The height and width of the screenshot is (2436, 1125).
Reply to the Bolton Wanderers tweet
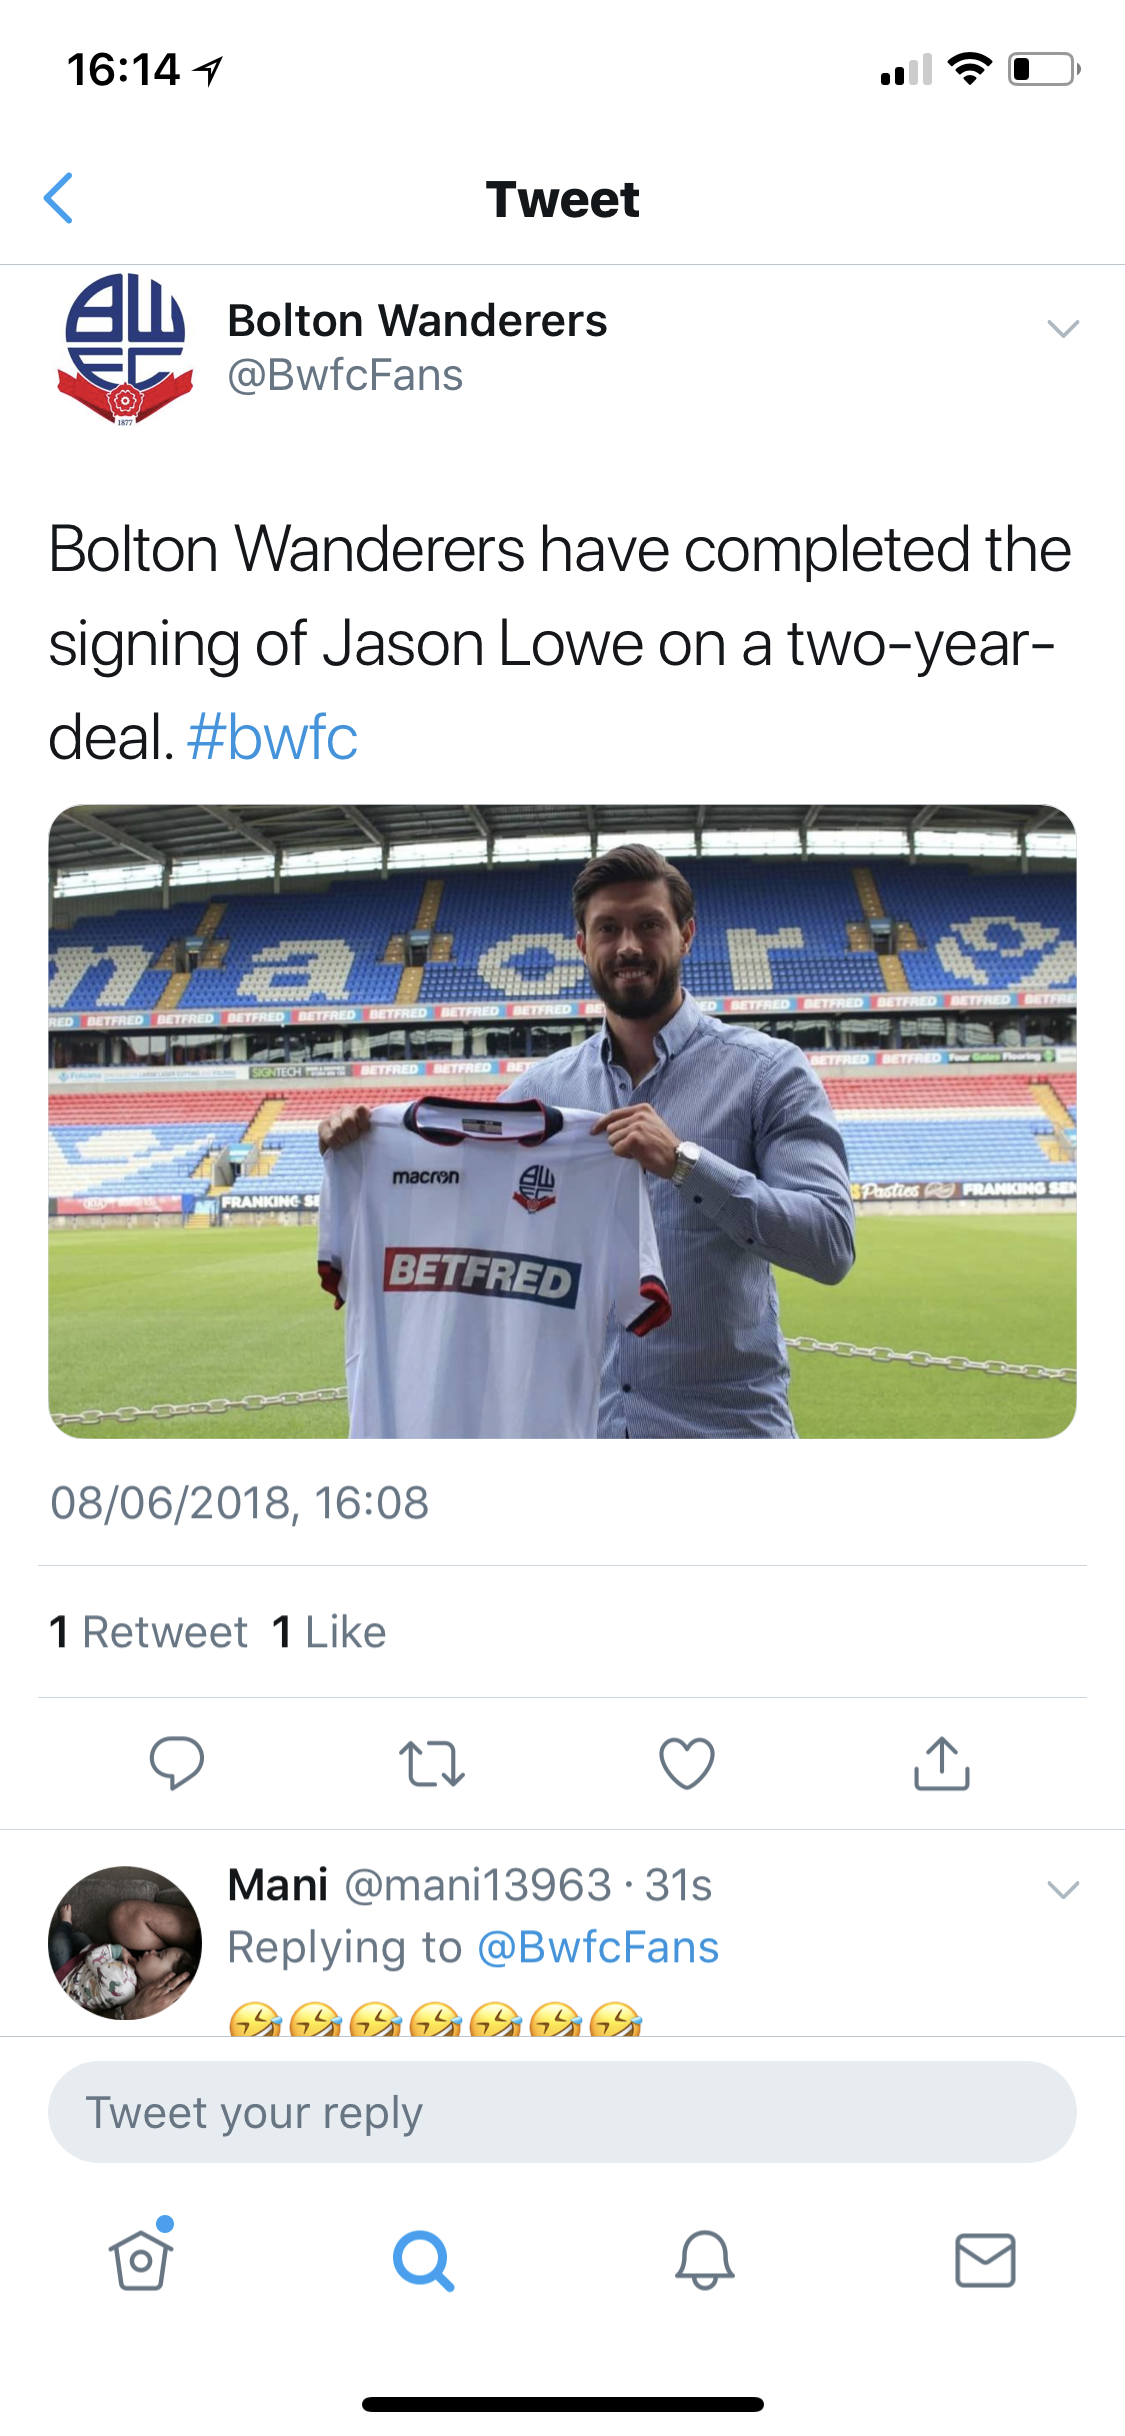click(x=177, y=1762)
